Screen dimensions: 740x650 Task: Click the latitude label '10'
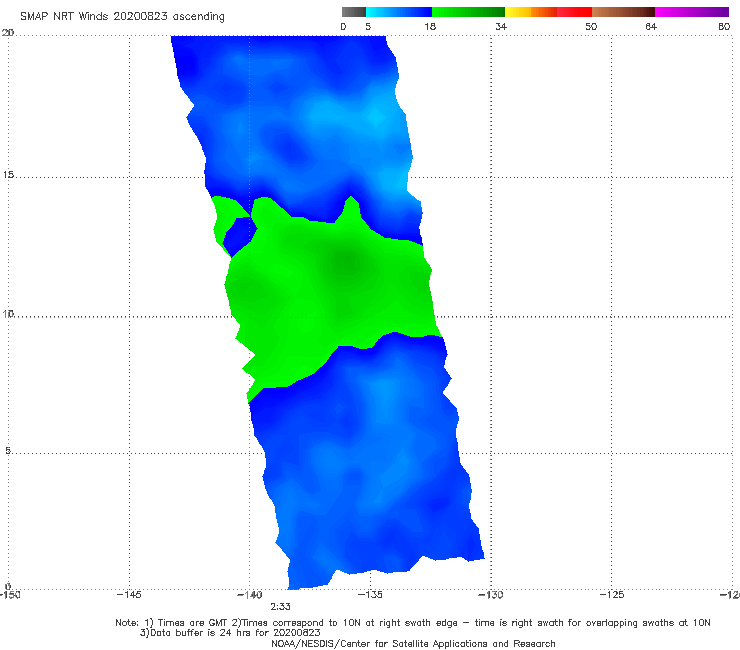click(x=8, y=314)
